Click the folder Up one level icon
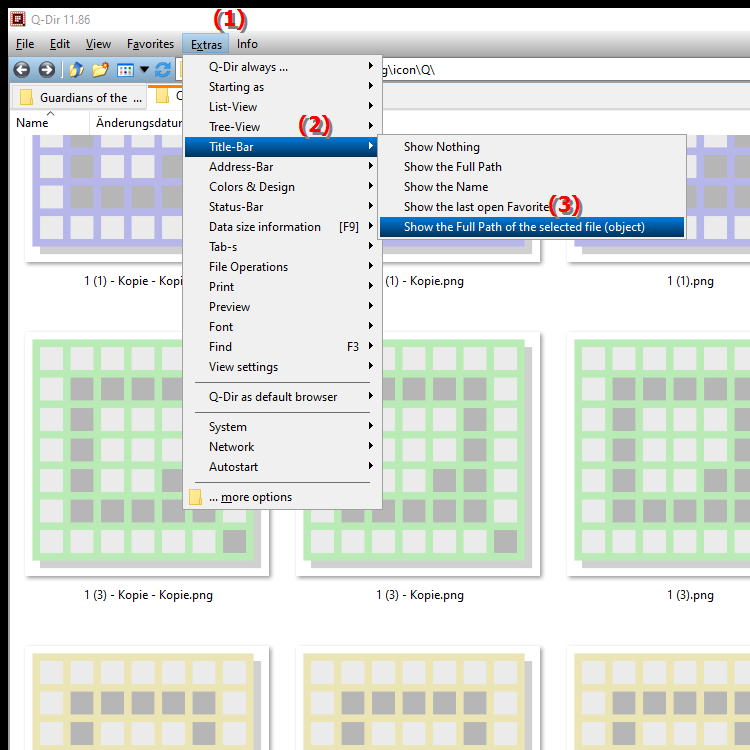Image resolution: width=750 pixels, height=750 pixels. (76, 70)
